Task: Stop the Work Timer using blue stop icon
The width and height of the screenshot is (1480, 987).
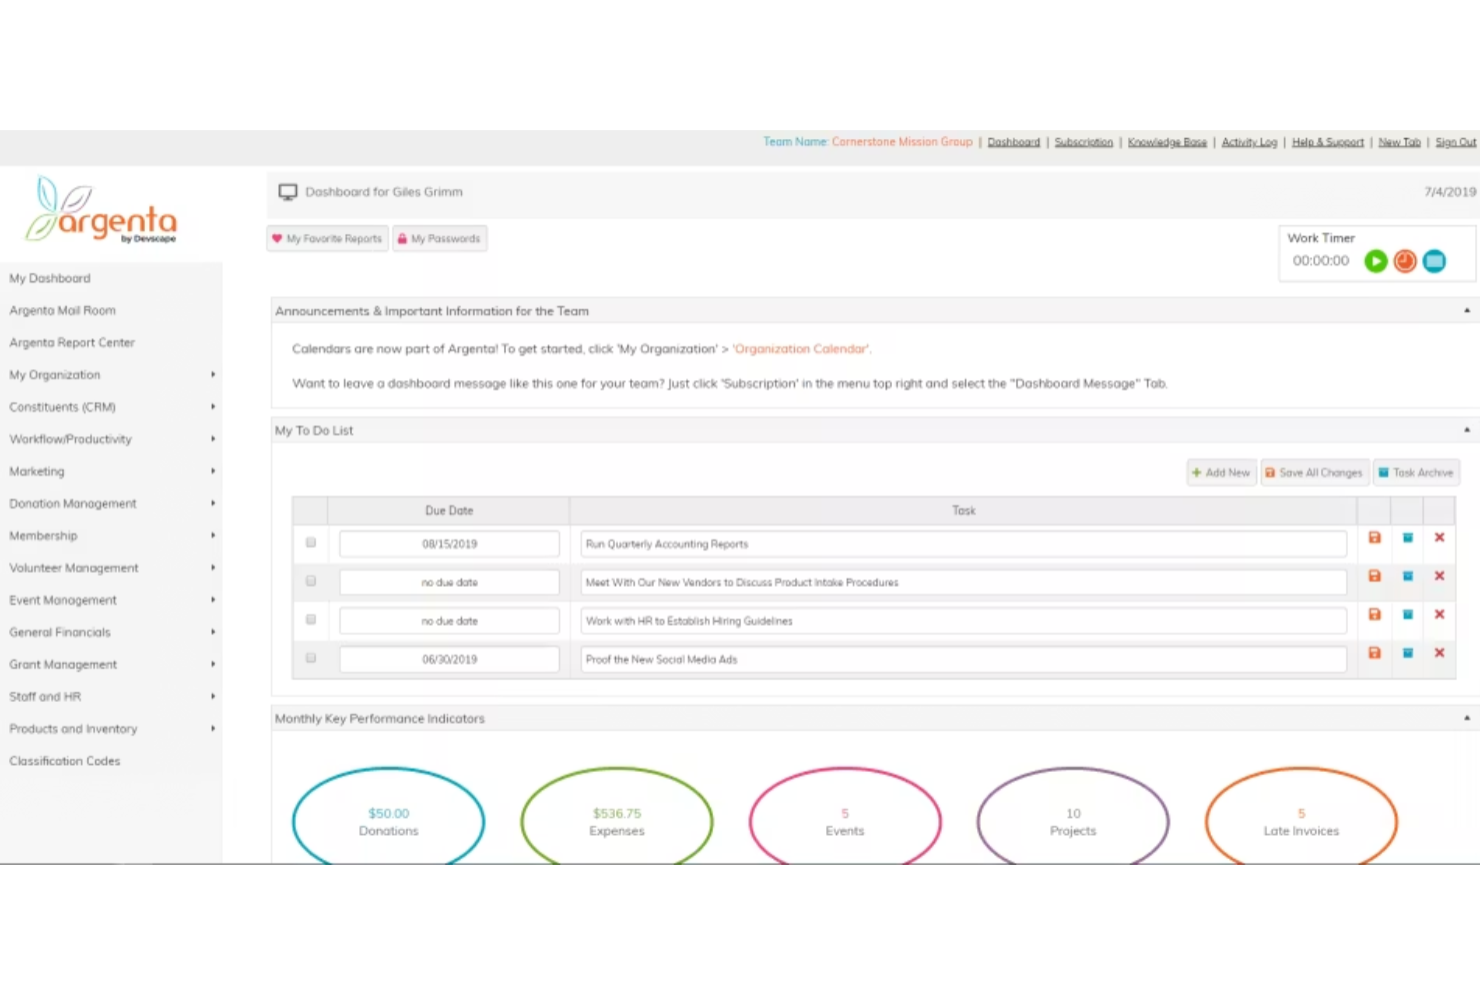Action: point(1434,261)
